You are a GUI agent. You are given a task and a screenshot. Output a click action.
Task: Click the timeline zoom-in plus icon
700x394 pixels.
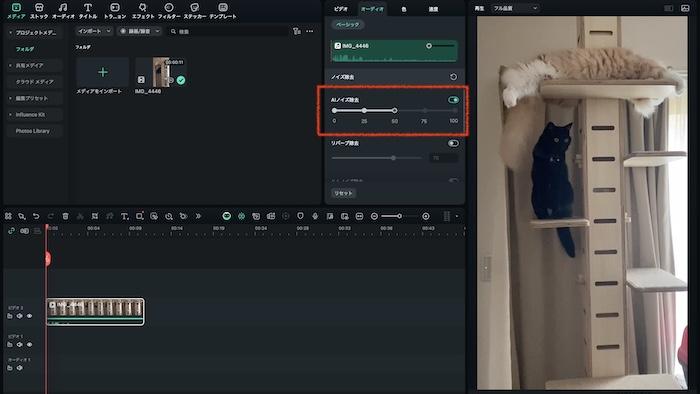pos(426,216)
